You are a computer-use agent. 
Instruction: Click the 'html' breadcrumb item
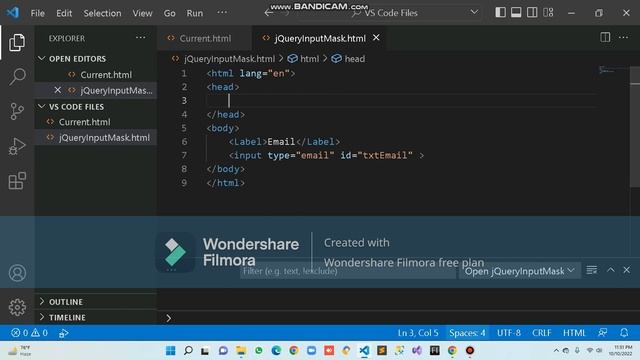(x=309, y=59)
